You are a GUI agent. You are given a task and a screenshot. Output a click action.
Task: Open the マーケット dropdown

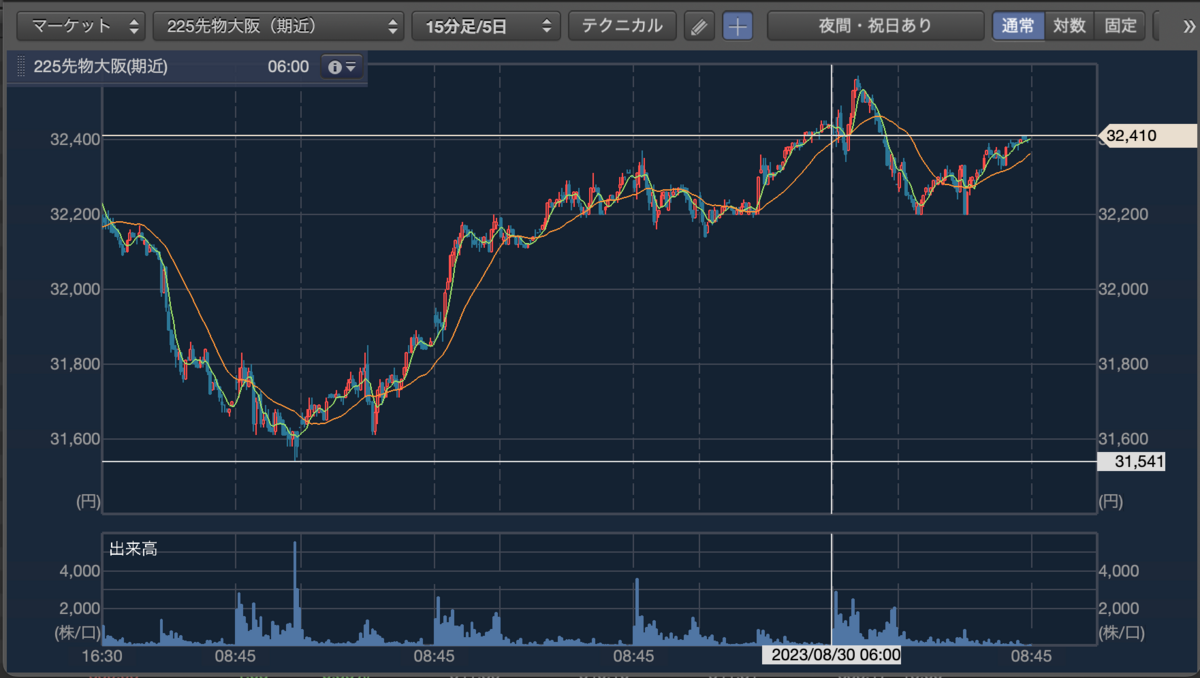[82, 26]
